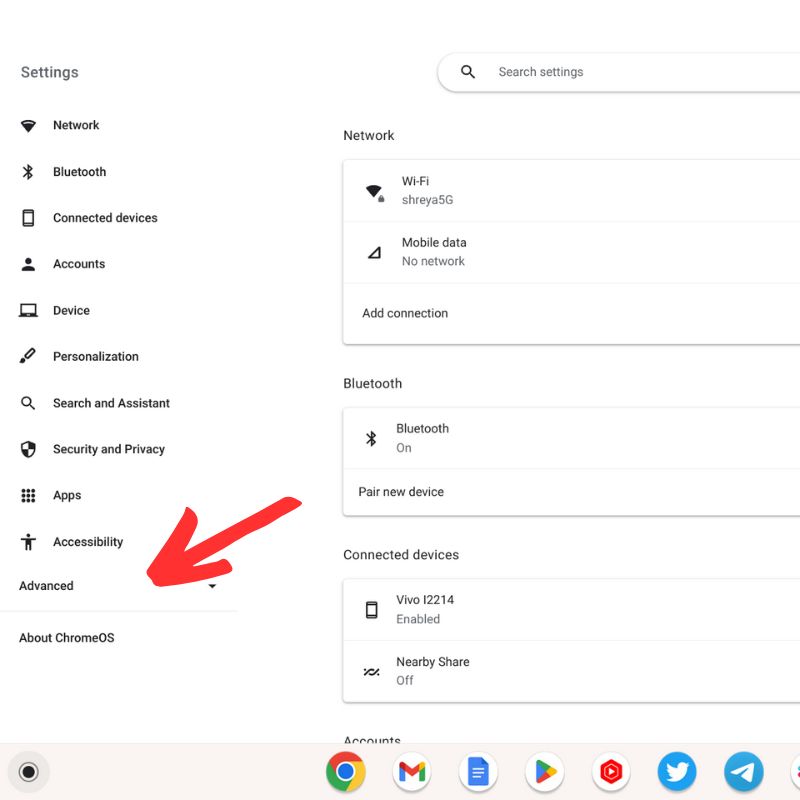Screen dimensions: 800x800
Task: Click the Connected devices section heading
Action: click(401, 555)
